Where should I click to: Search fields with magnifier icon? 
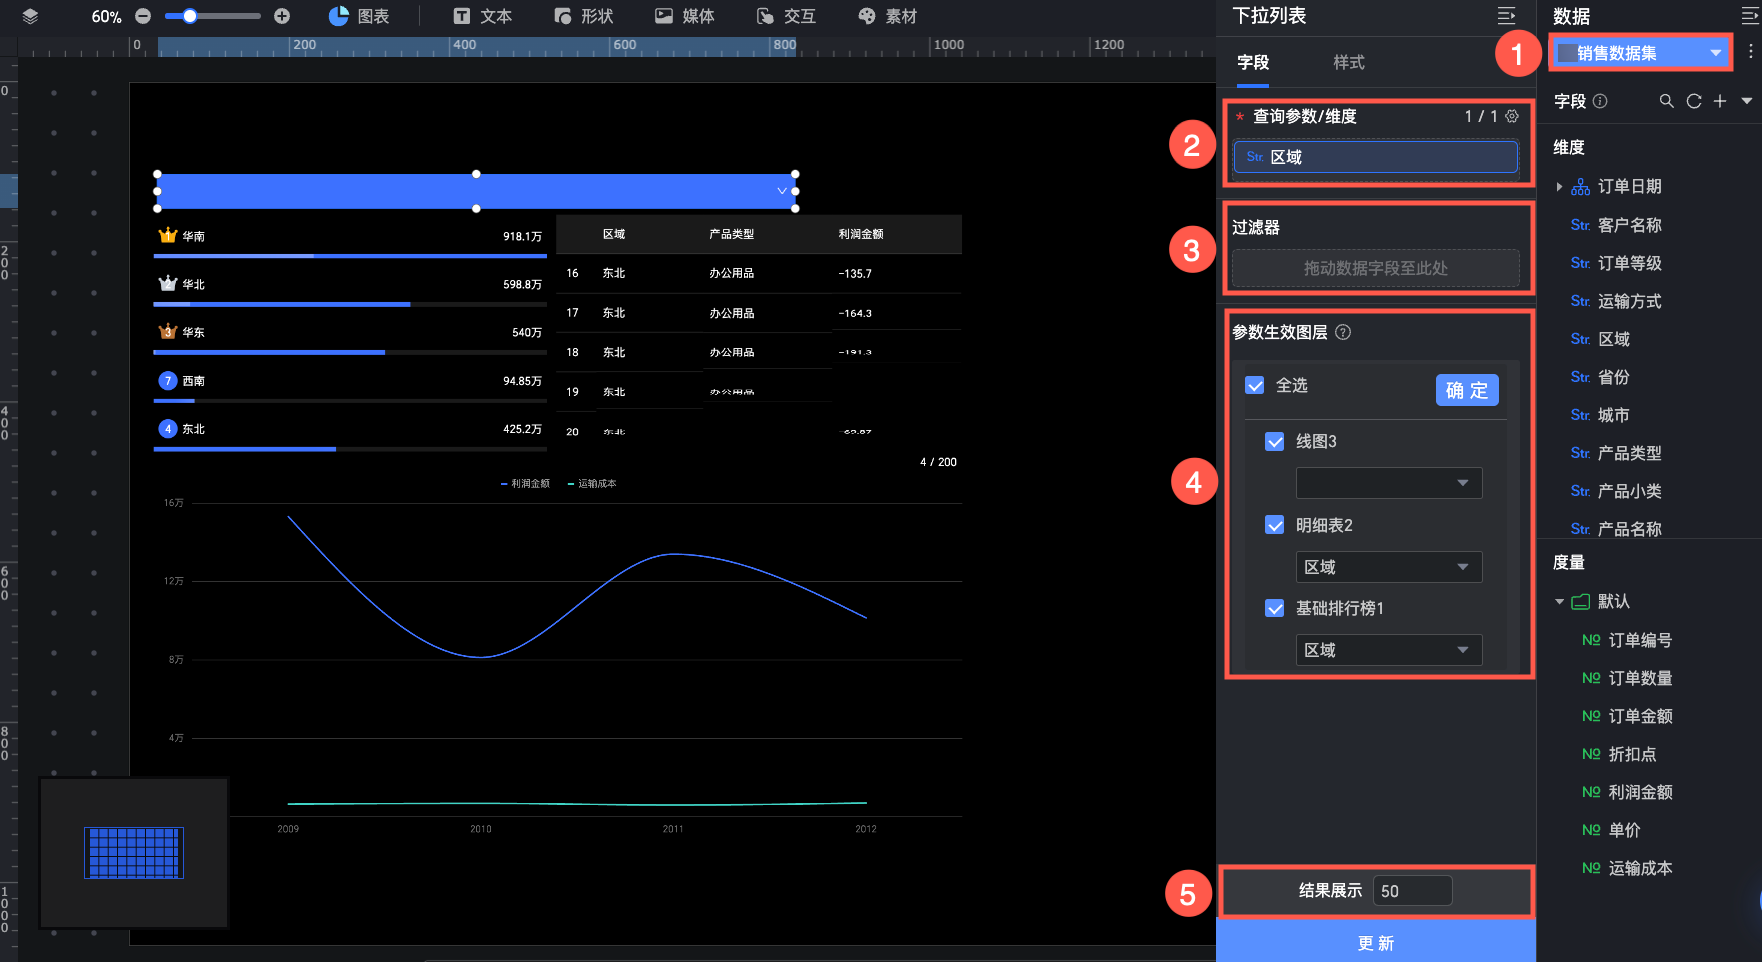1666,101
